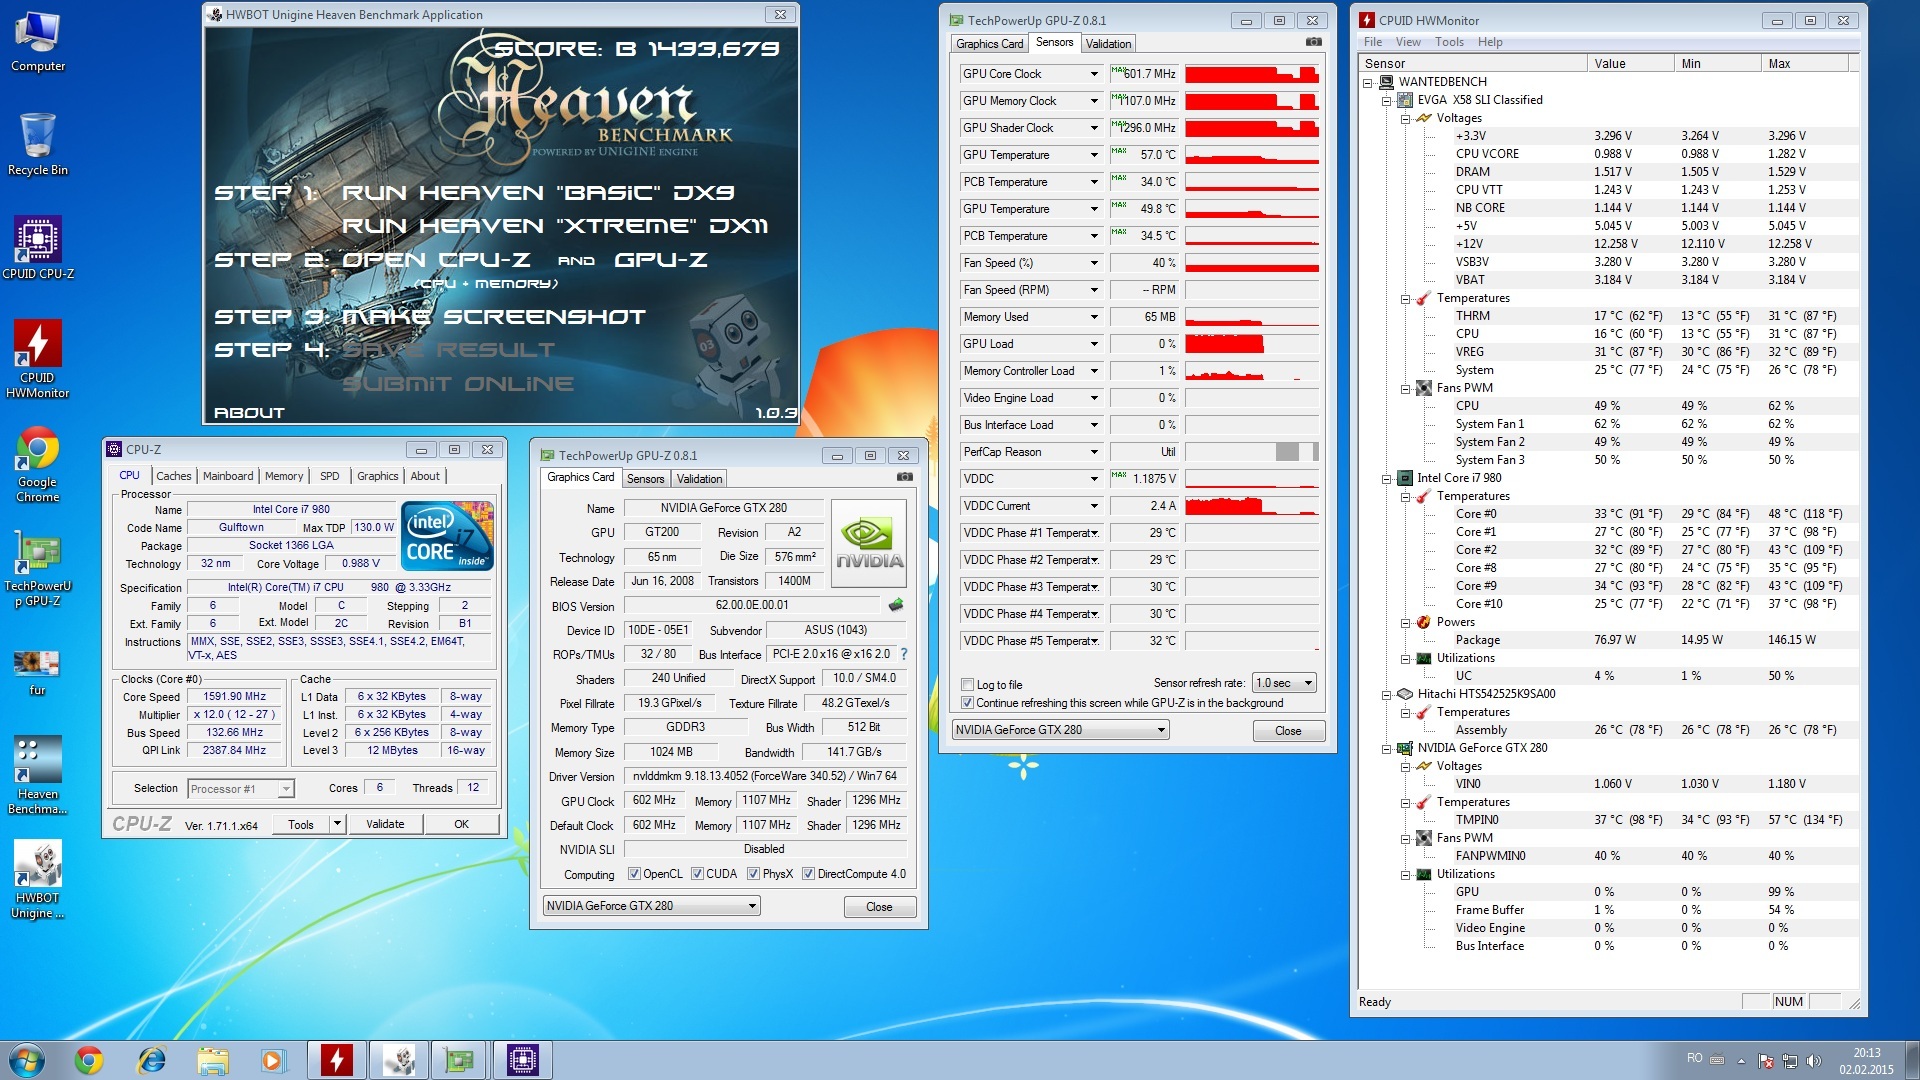Open Chrome from the taskbar
Screen dimensions: 1920x1080
89,1060
